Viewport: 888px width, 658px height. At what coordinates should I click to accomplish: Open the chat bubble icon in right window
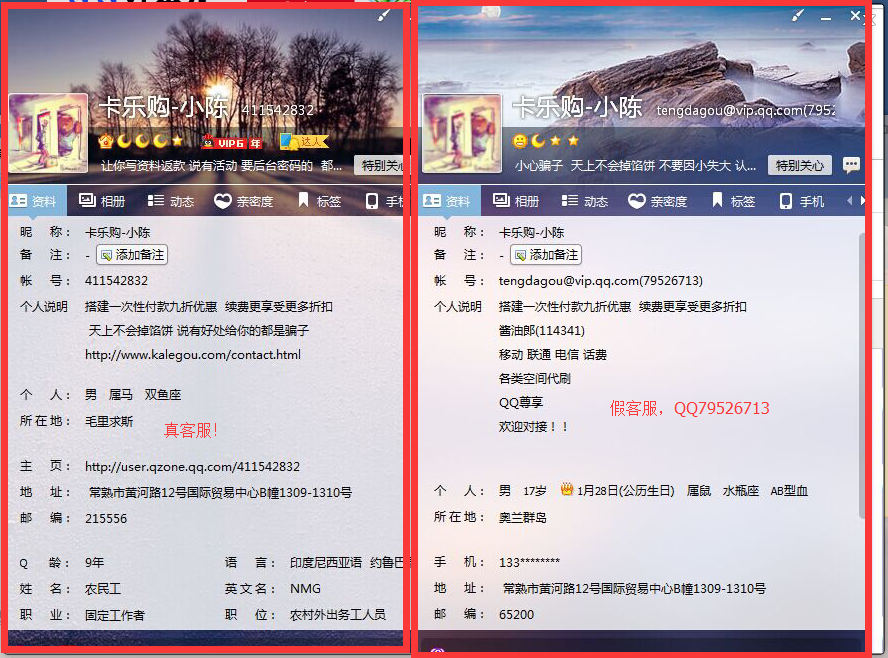pos(850,165)
